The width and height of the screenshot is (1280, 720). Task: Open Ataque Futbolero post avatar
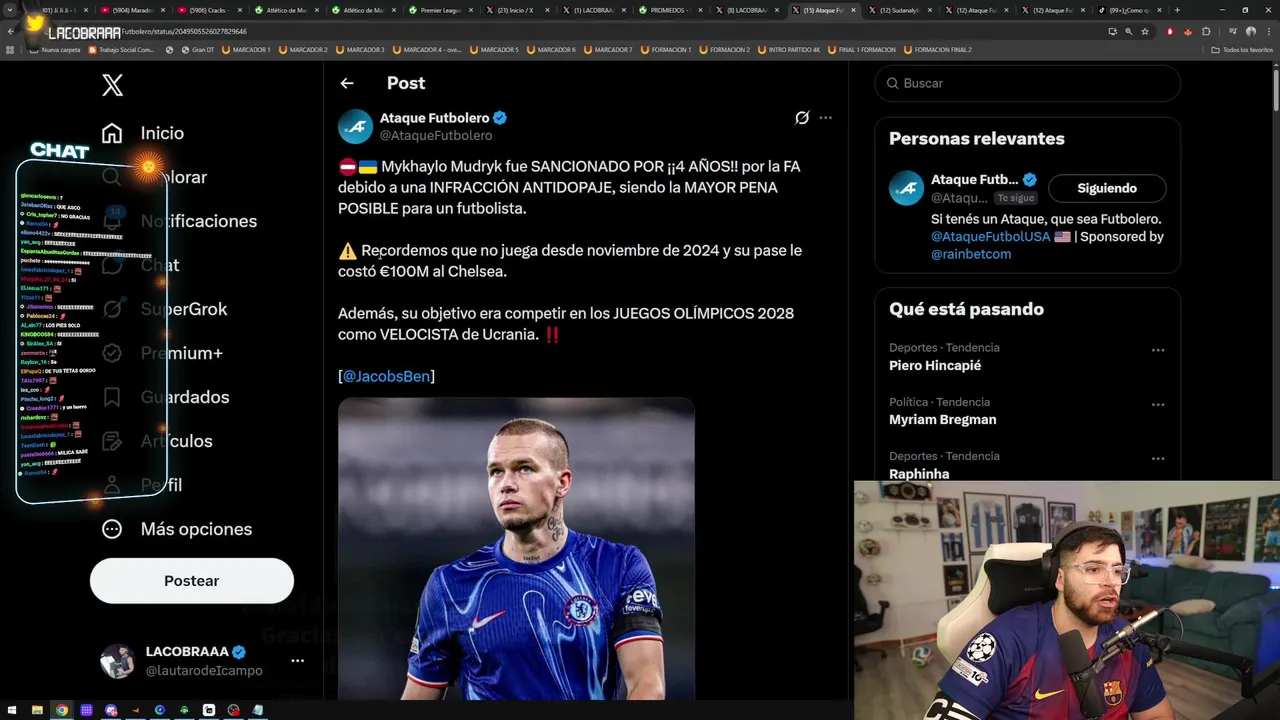pos(355,126)
